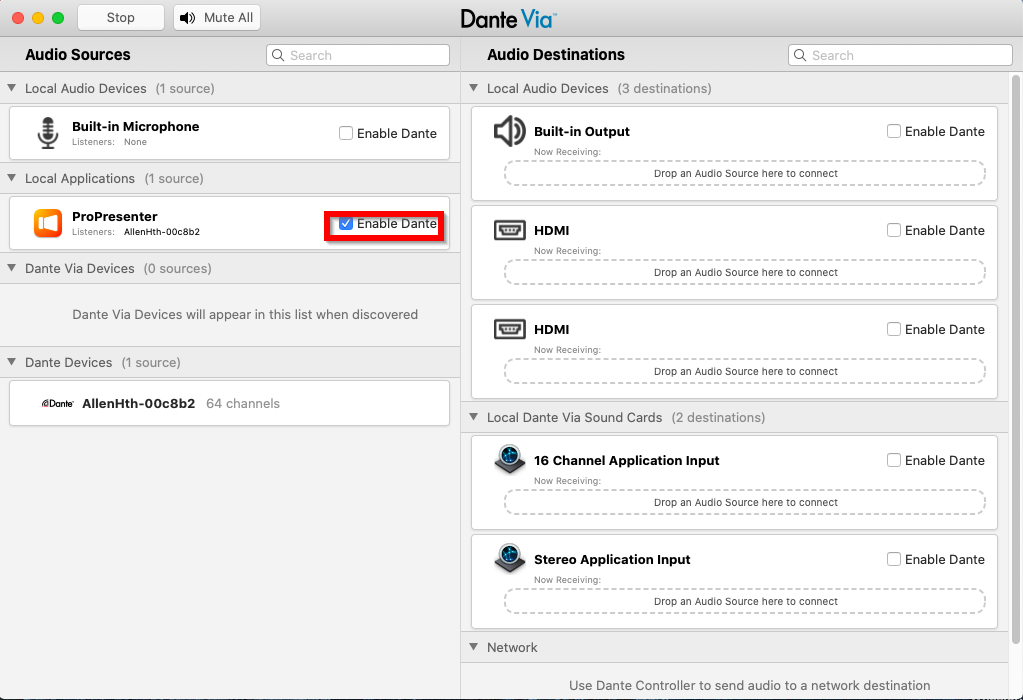
Task: Select the ProPresenter app icon
Action: [48, 223]
